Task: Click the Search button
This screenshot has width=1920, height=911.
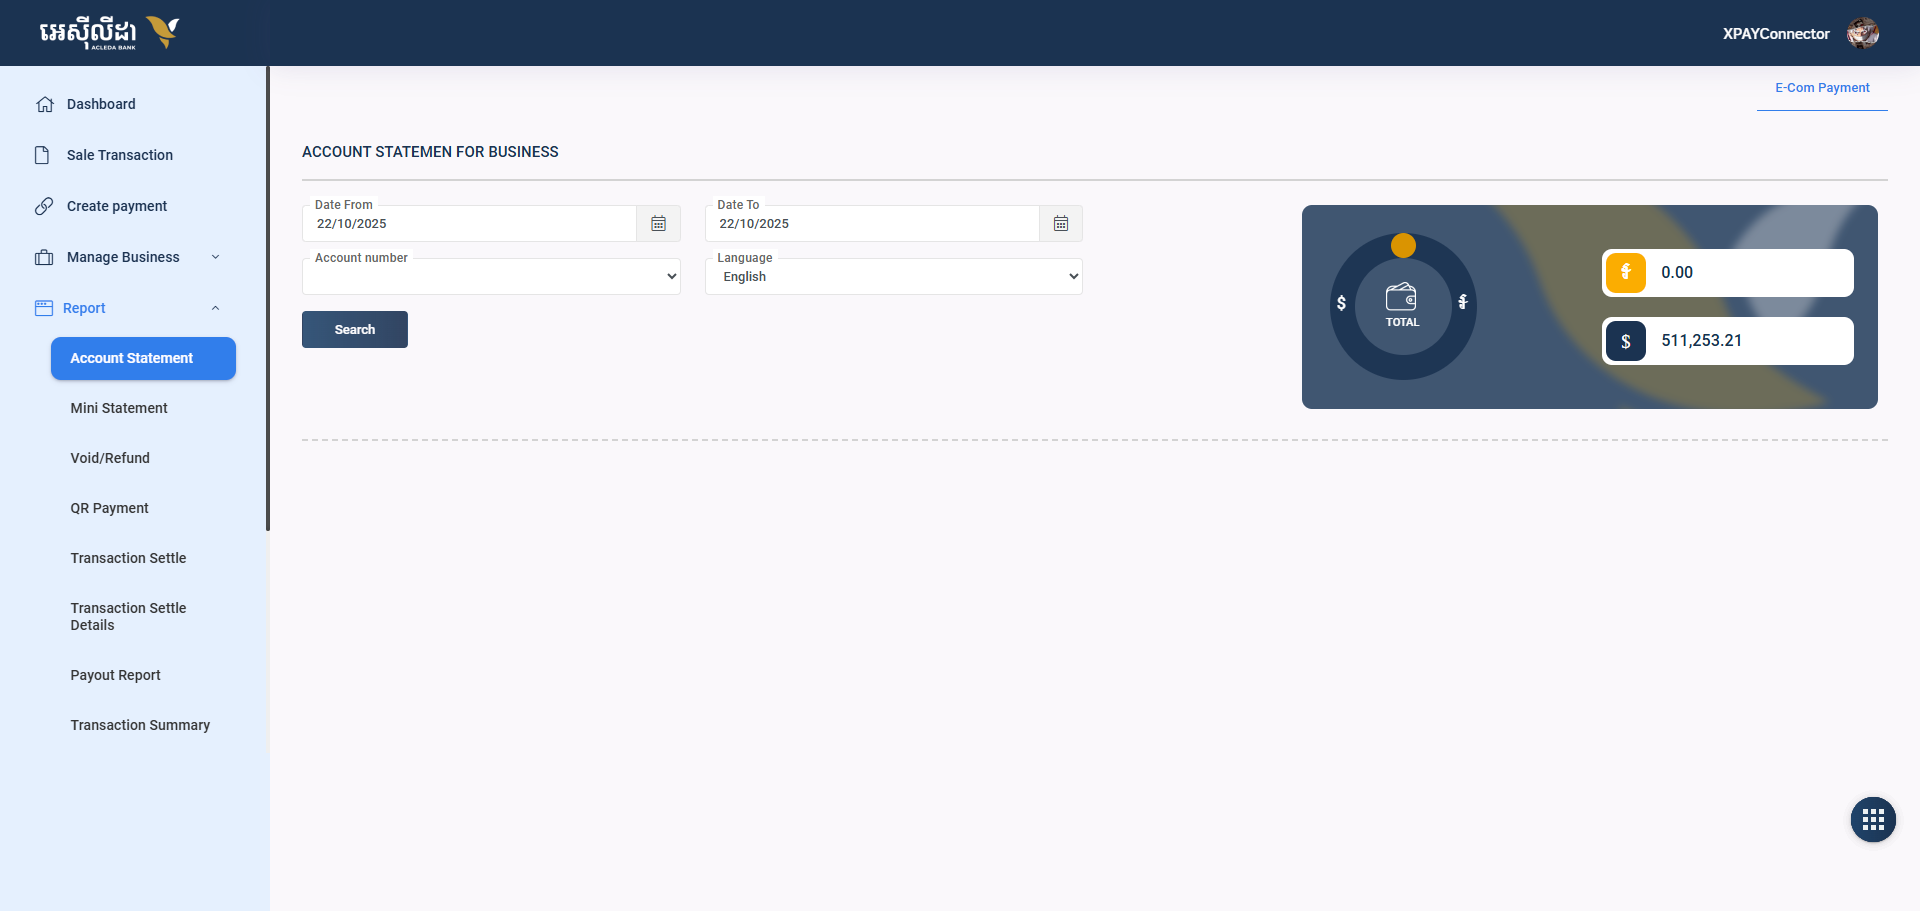Action: click(x=355, y=330)
